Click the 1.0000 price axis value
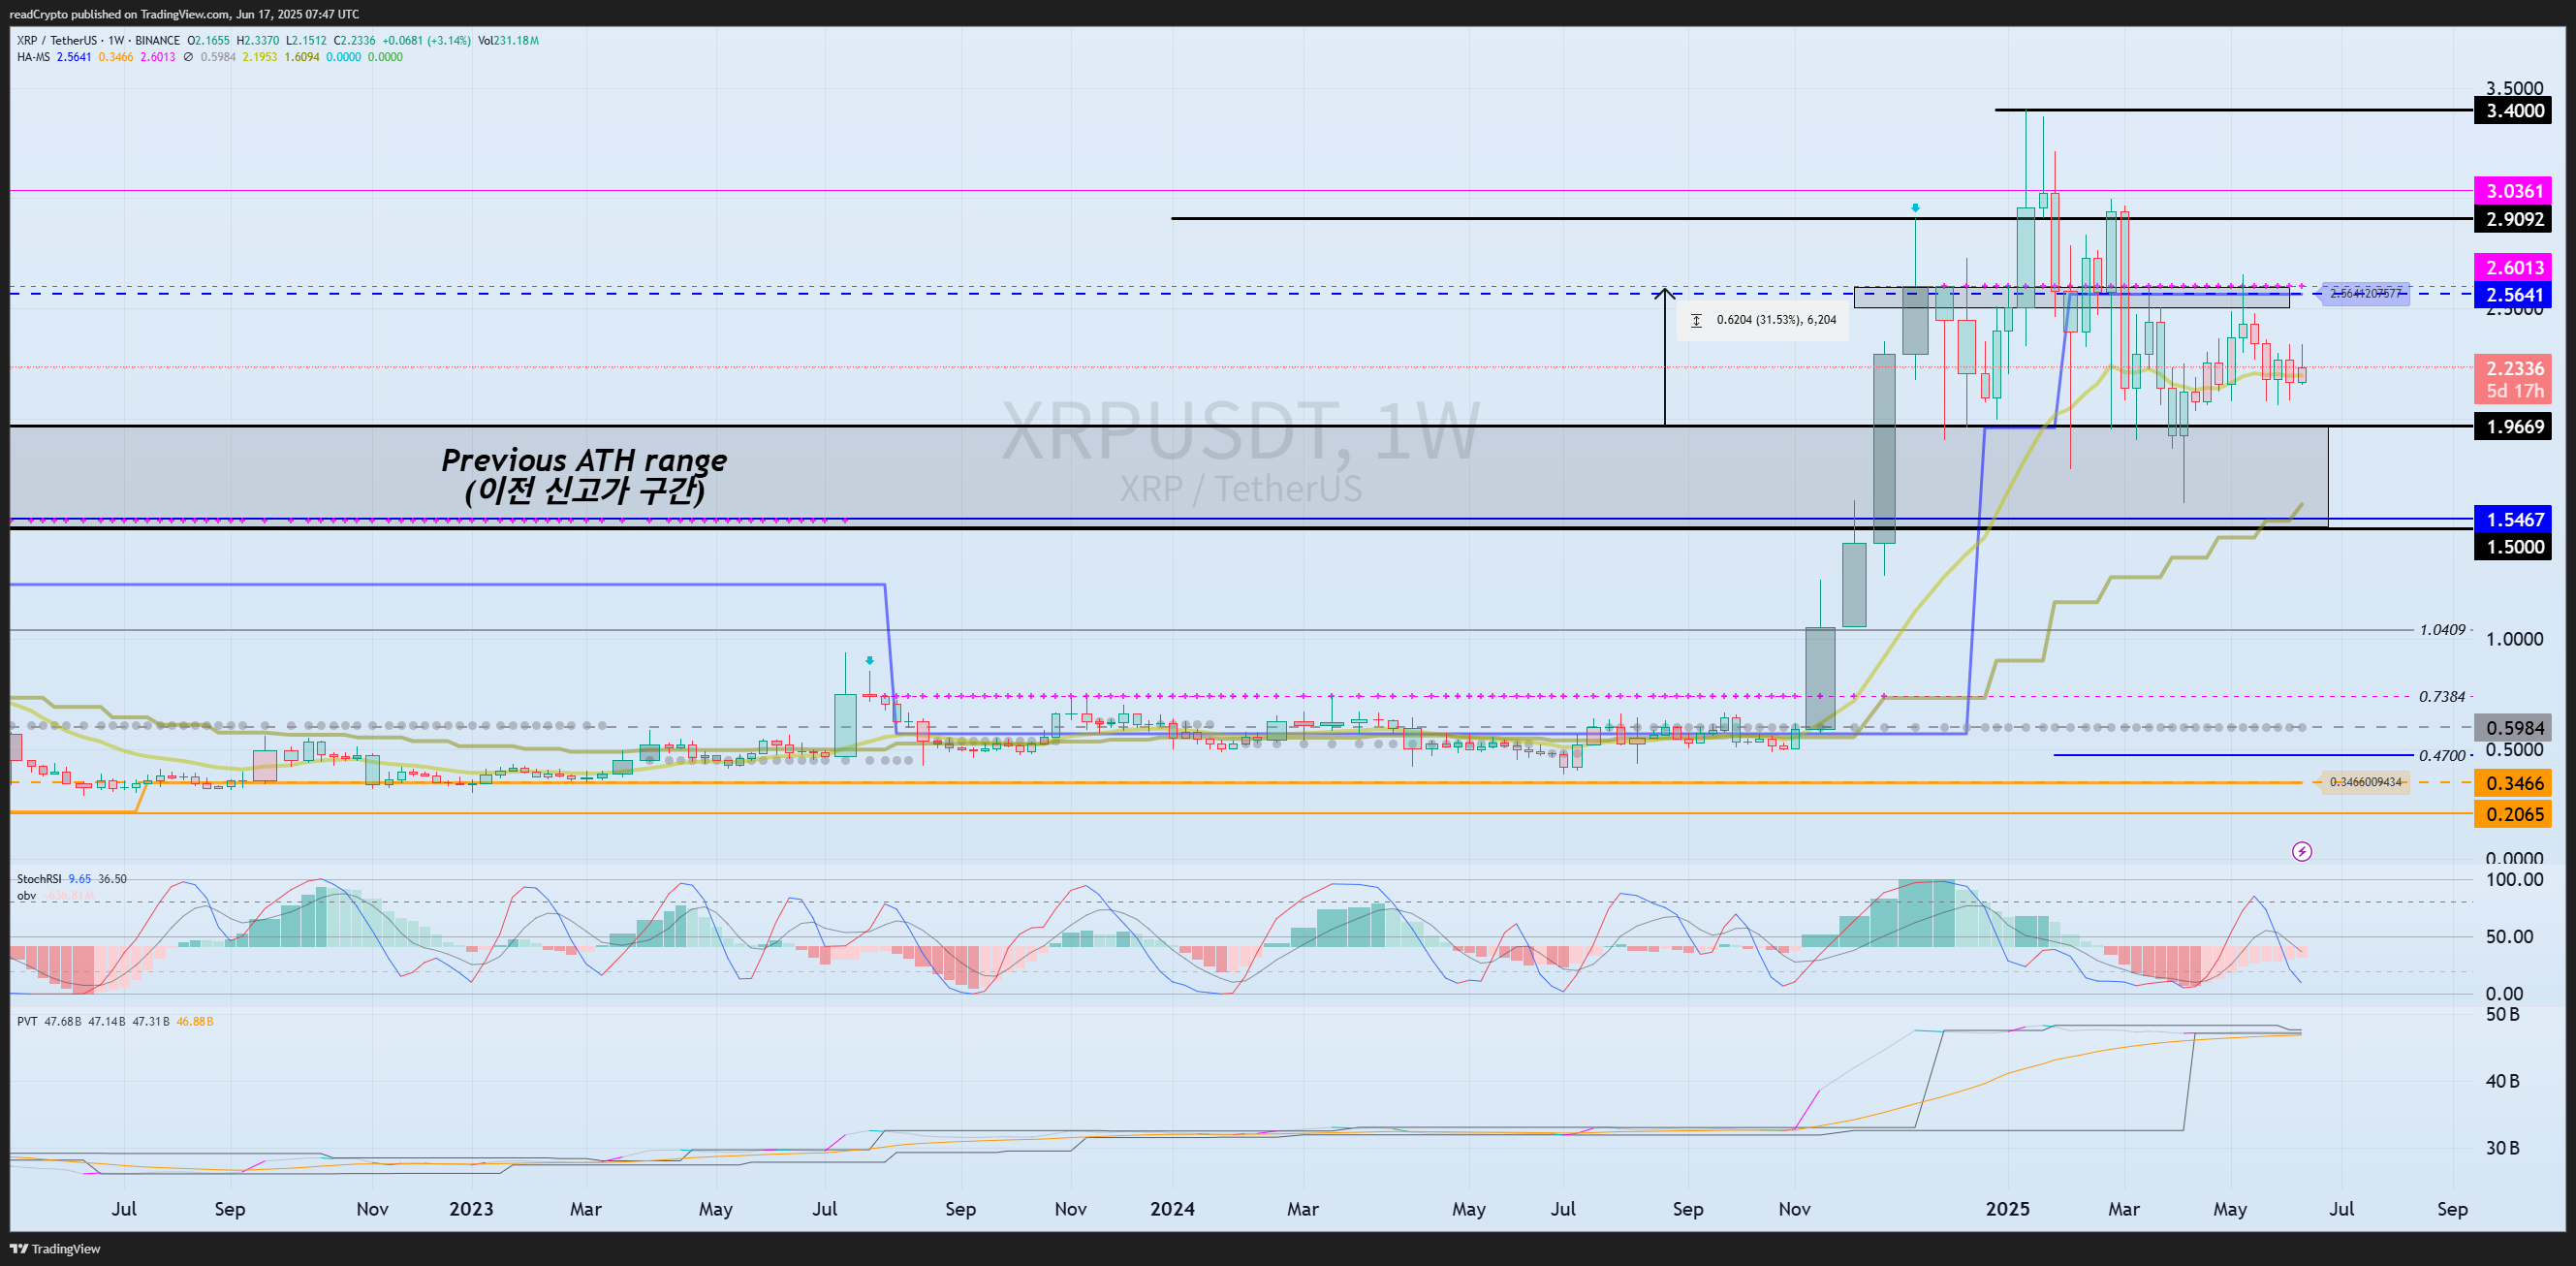The image size is (2576, 1266). [2514, 639]
